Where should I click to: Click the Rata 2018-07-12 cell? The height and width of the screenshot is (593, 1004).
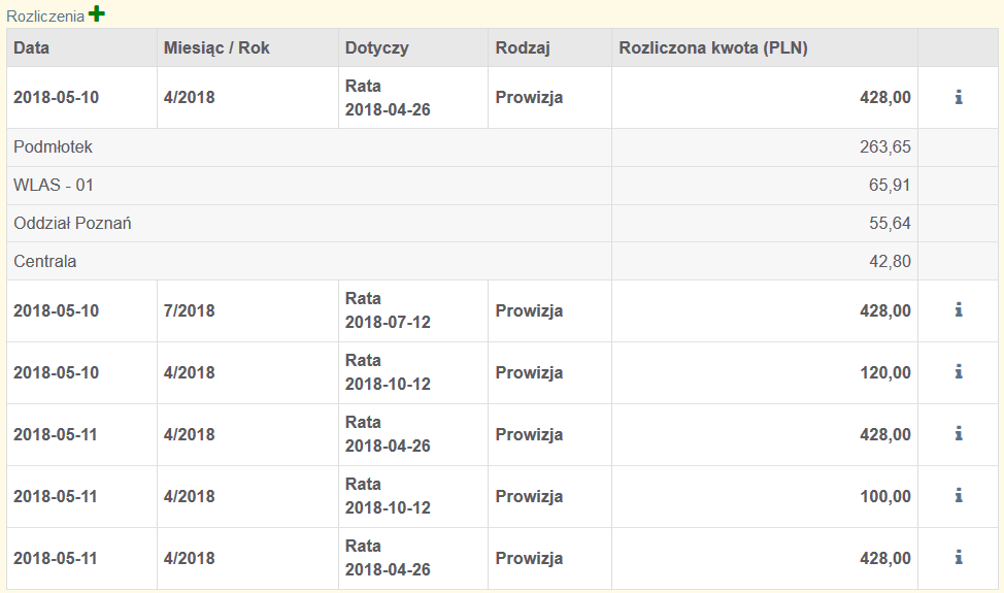tap(387, 310)
